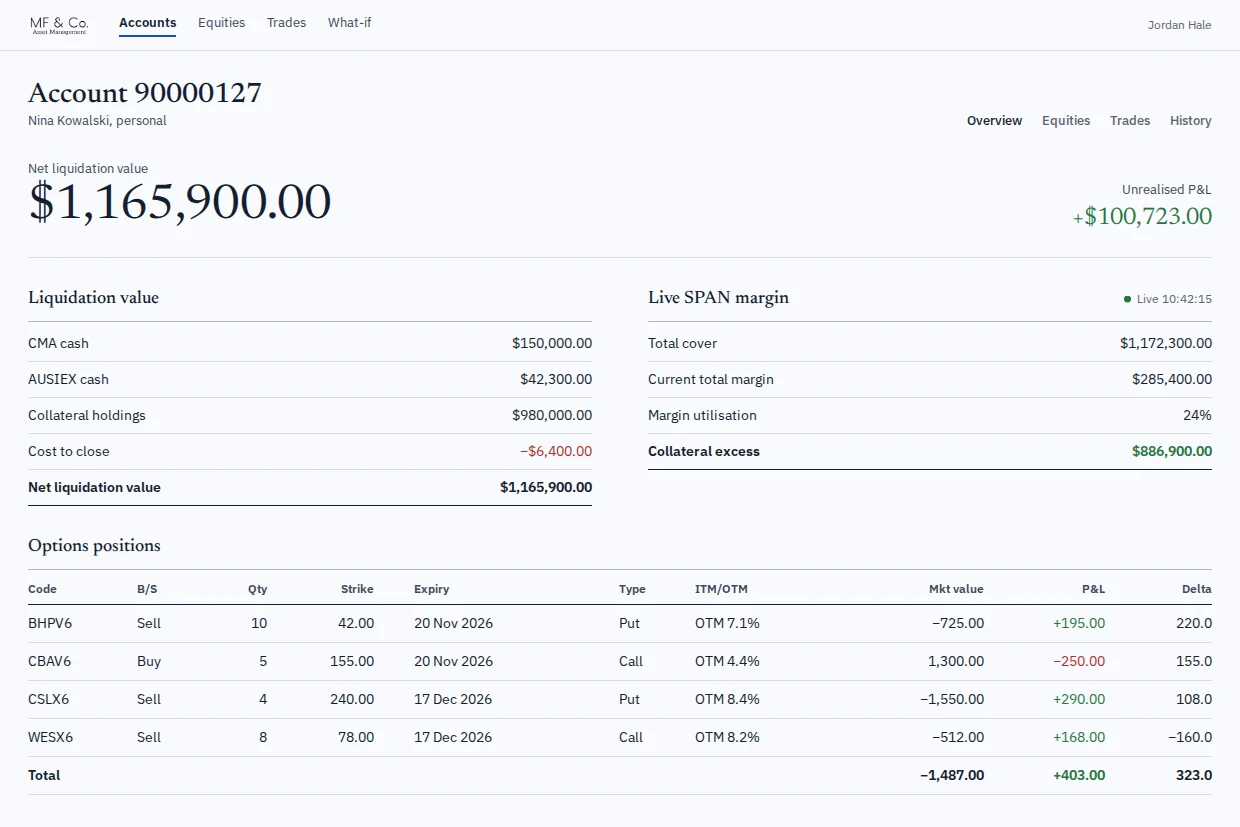Click the 78.00 strike in WESX6 row
Viewport: 1240px width, 827px height.
tap(356, 737)
